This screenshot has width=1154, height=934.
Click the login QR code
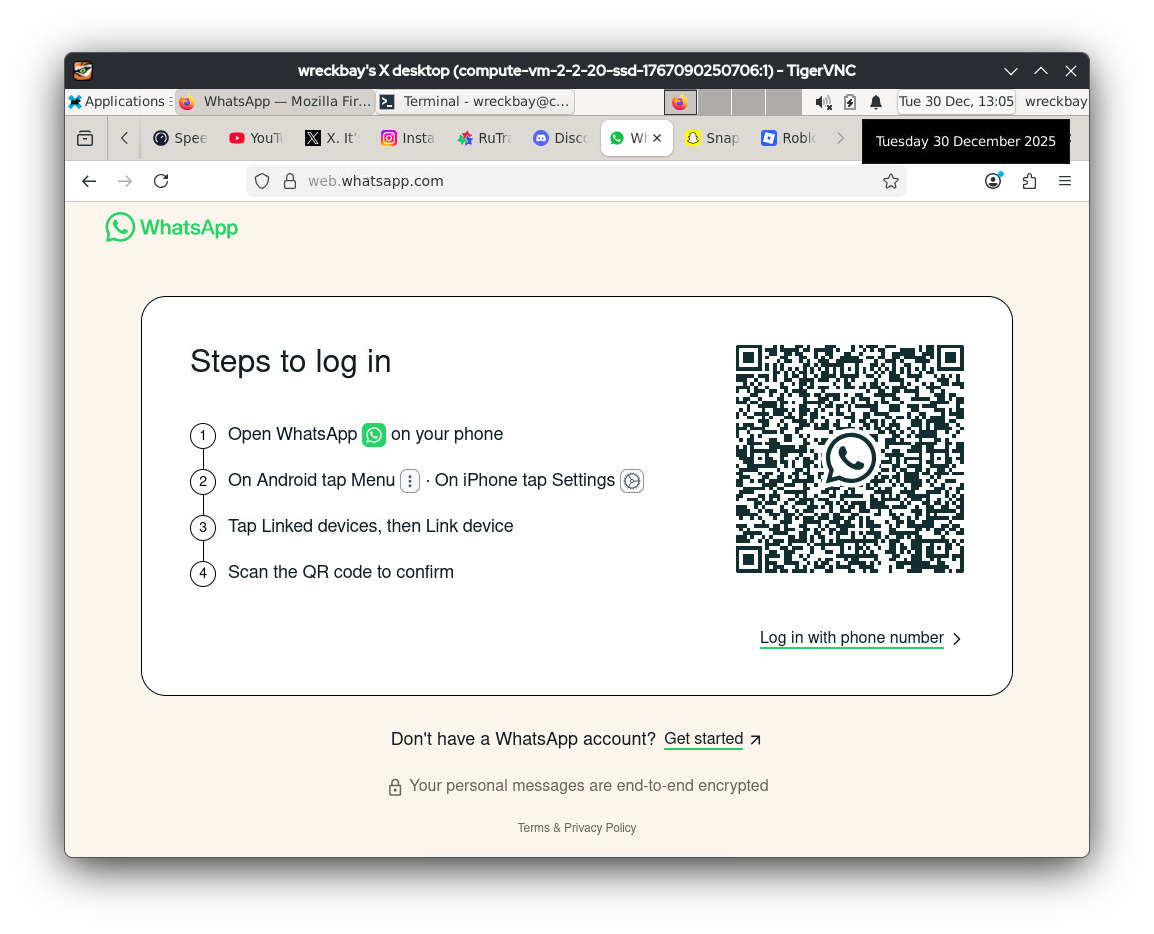850,459
